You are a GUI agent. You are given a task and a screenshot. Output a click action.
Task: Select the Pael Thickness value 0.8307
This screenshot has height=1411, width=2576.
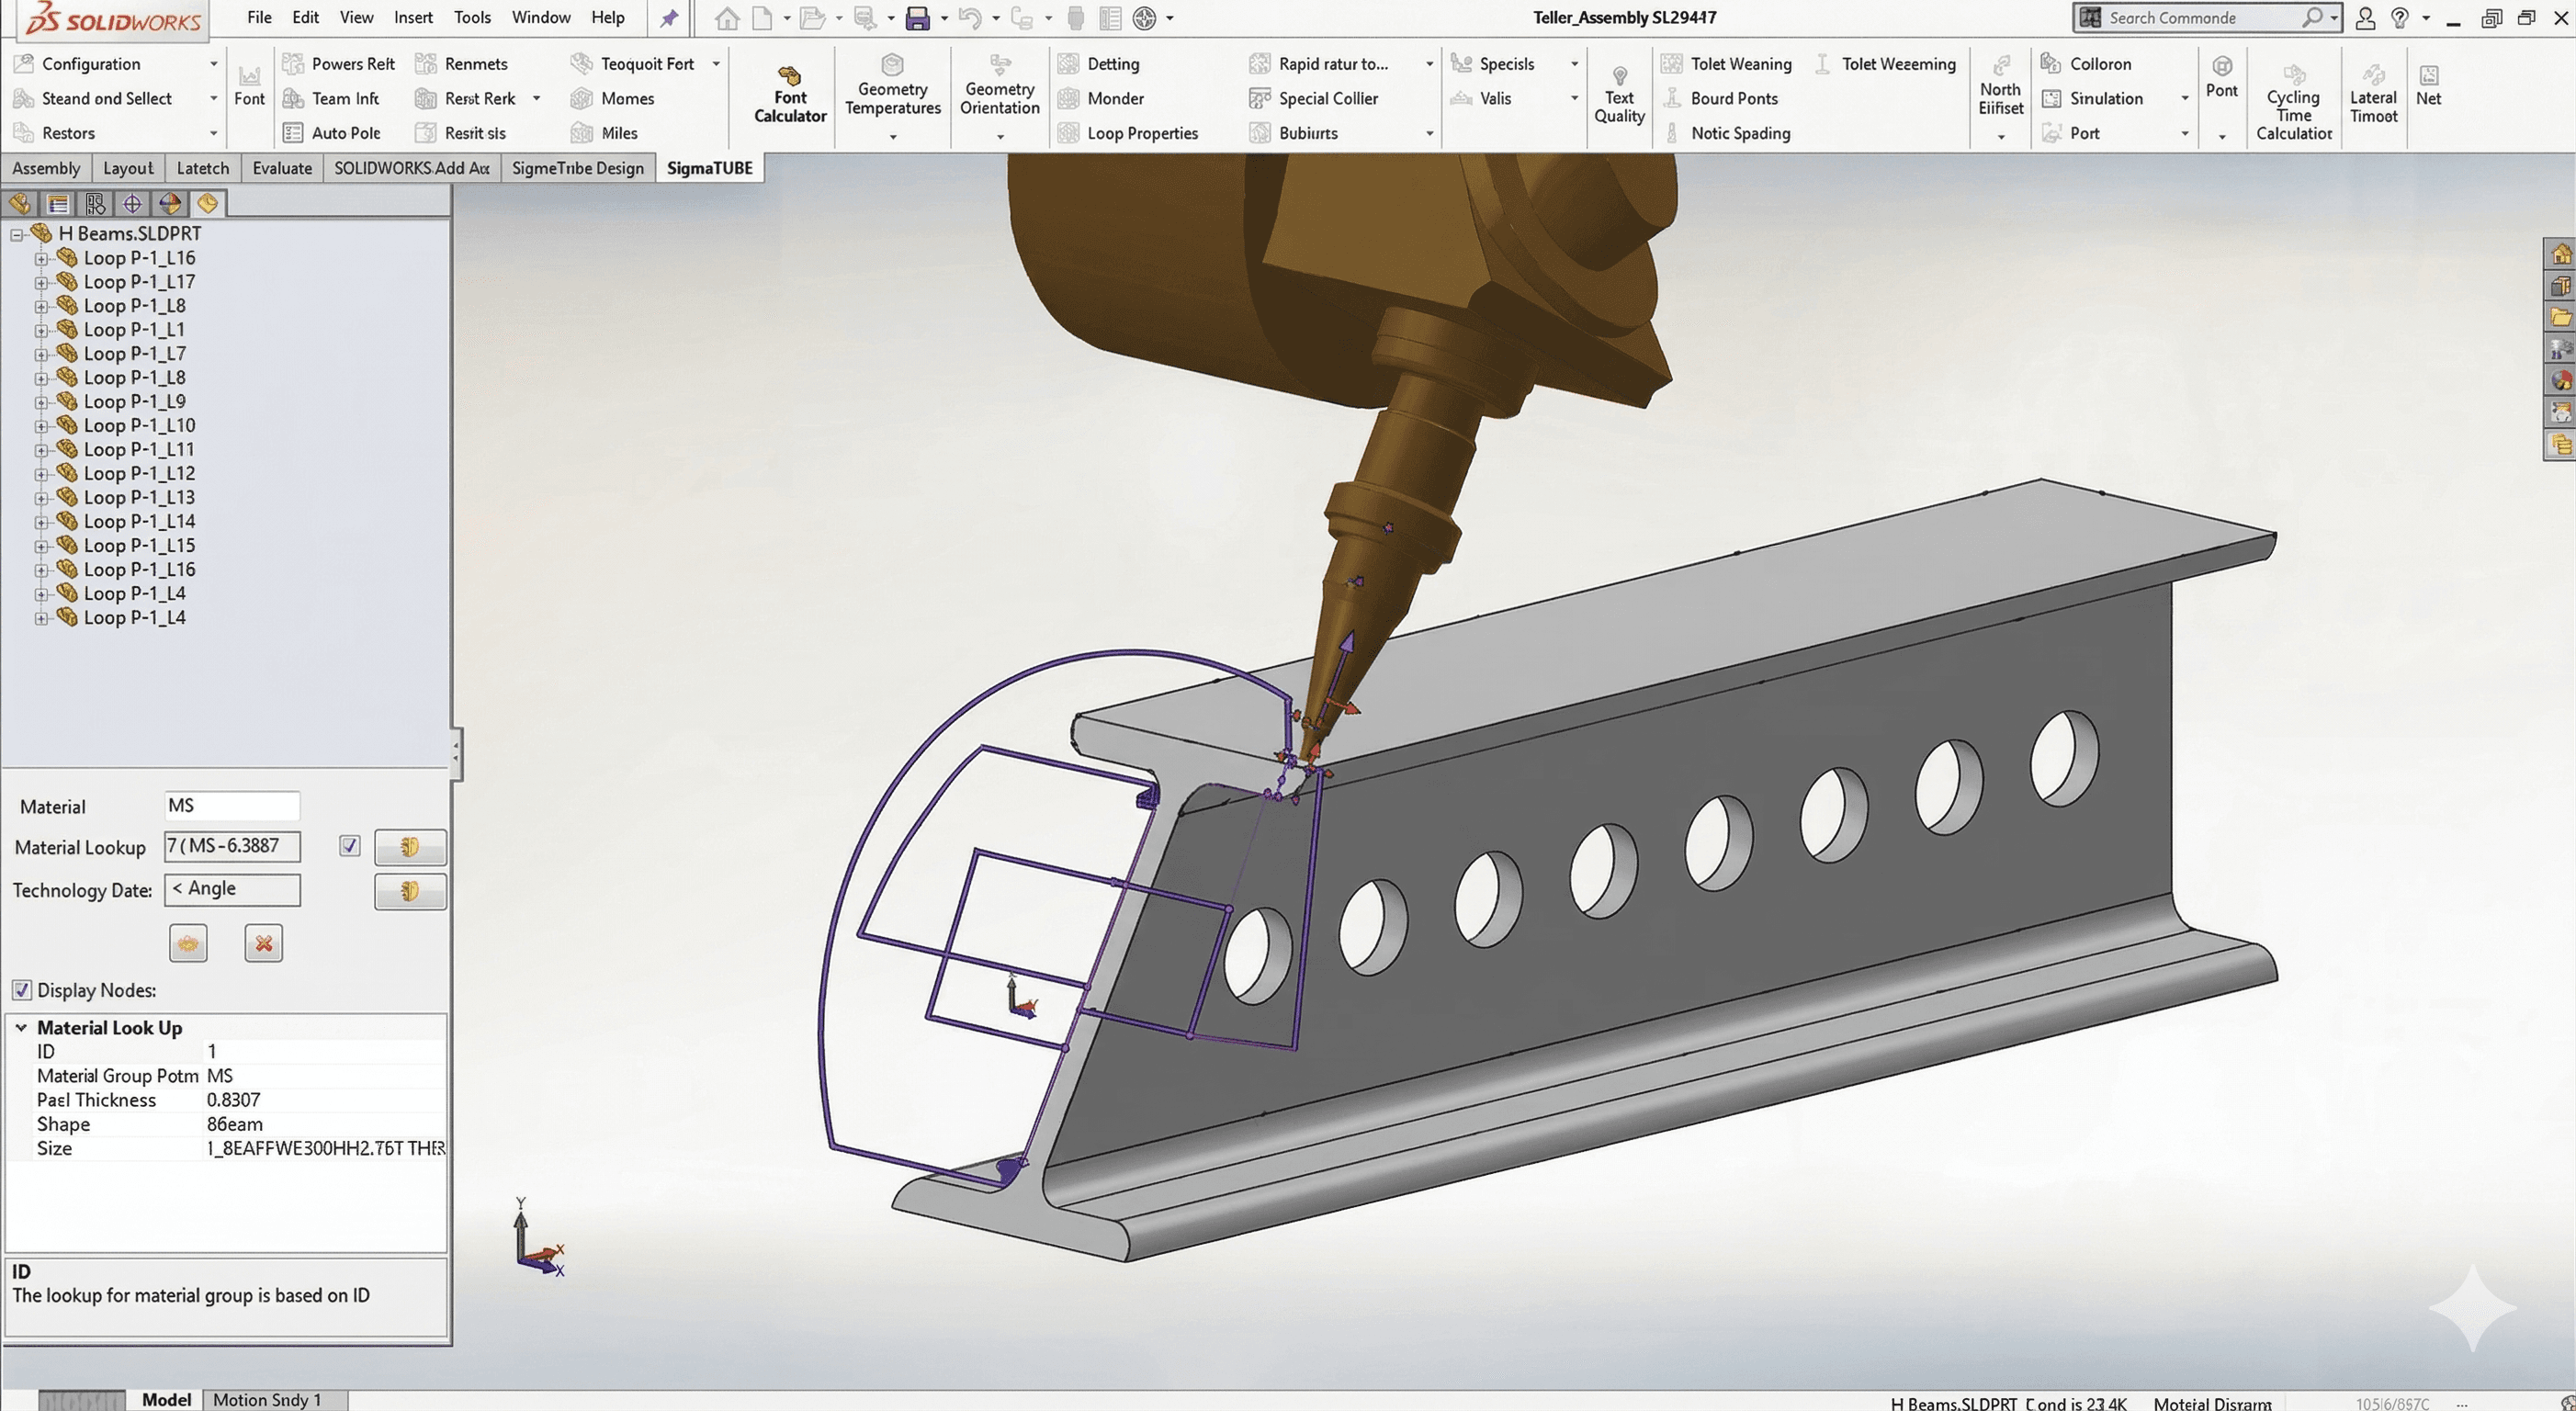(x=234, y=1100)
